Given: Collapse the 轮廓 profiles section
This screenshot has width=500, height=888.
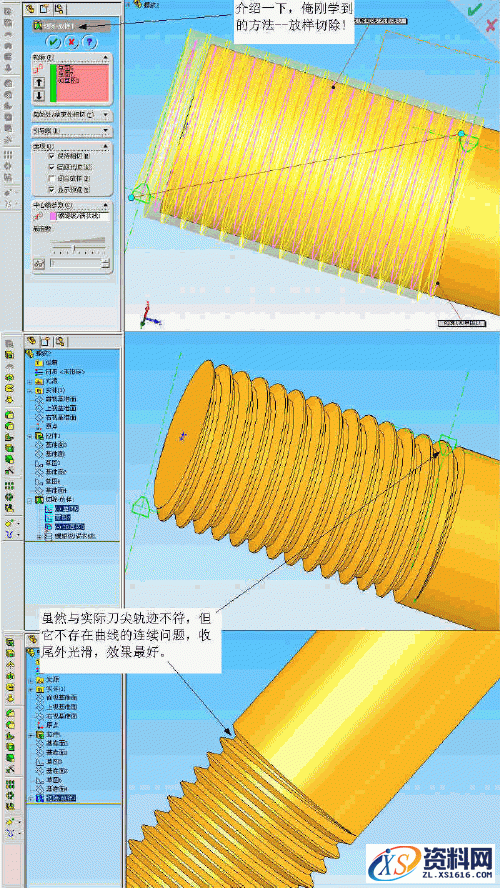Looking at the screenshot, I should pyautogui.click(x=105, y=57).
